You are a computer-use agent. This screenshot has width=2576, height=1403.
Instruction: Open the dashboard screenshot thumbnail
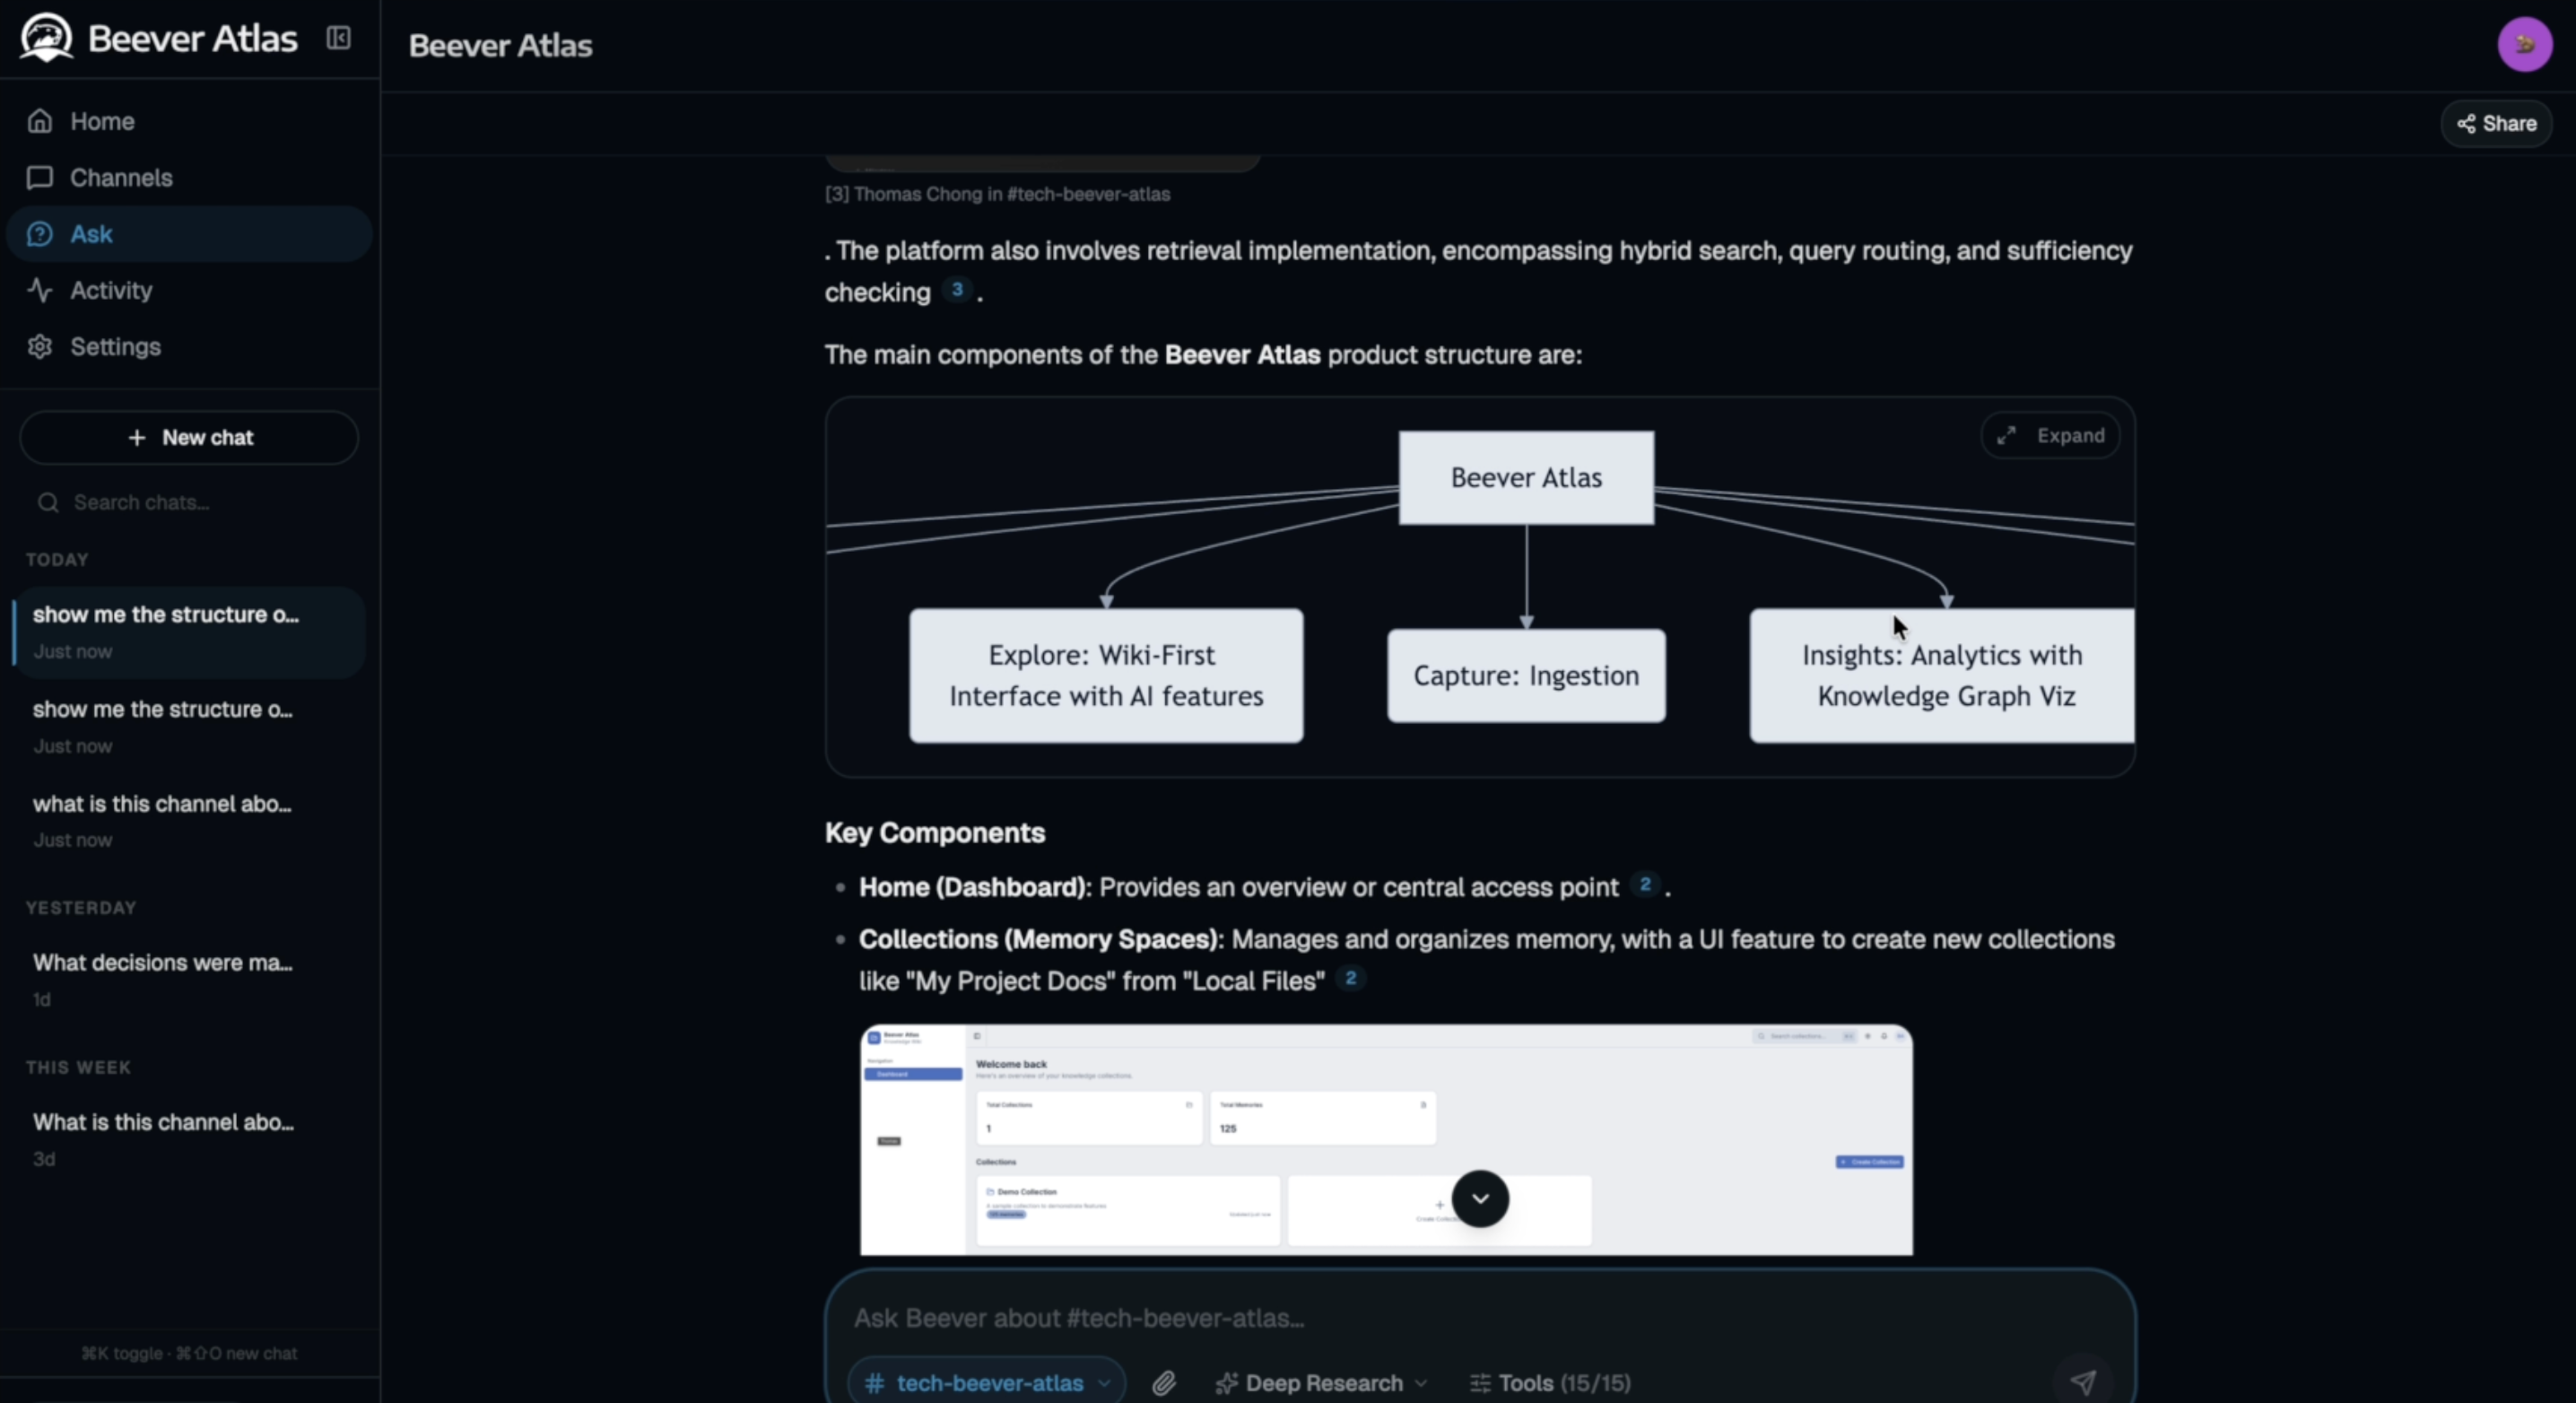click(1386, 1139)
